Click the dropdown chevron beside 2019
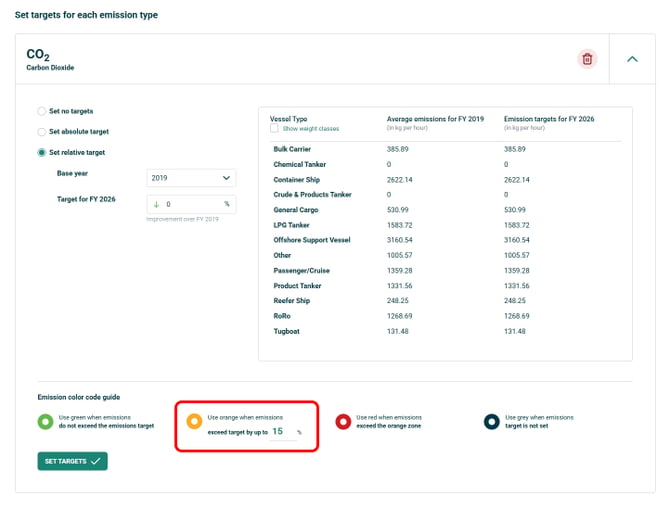670x508 pixels. click(x=226, y=178)
